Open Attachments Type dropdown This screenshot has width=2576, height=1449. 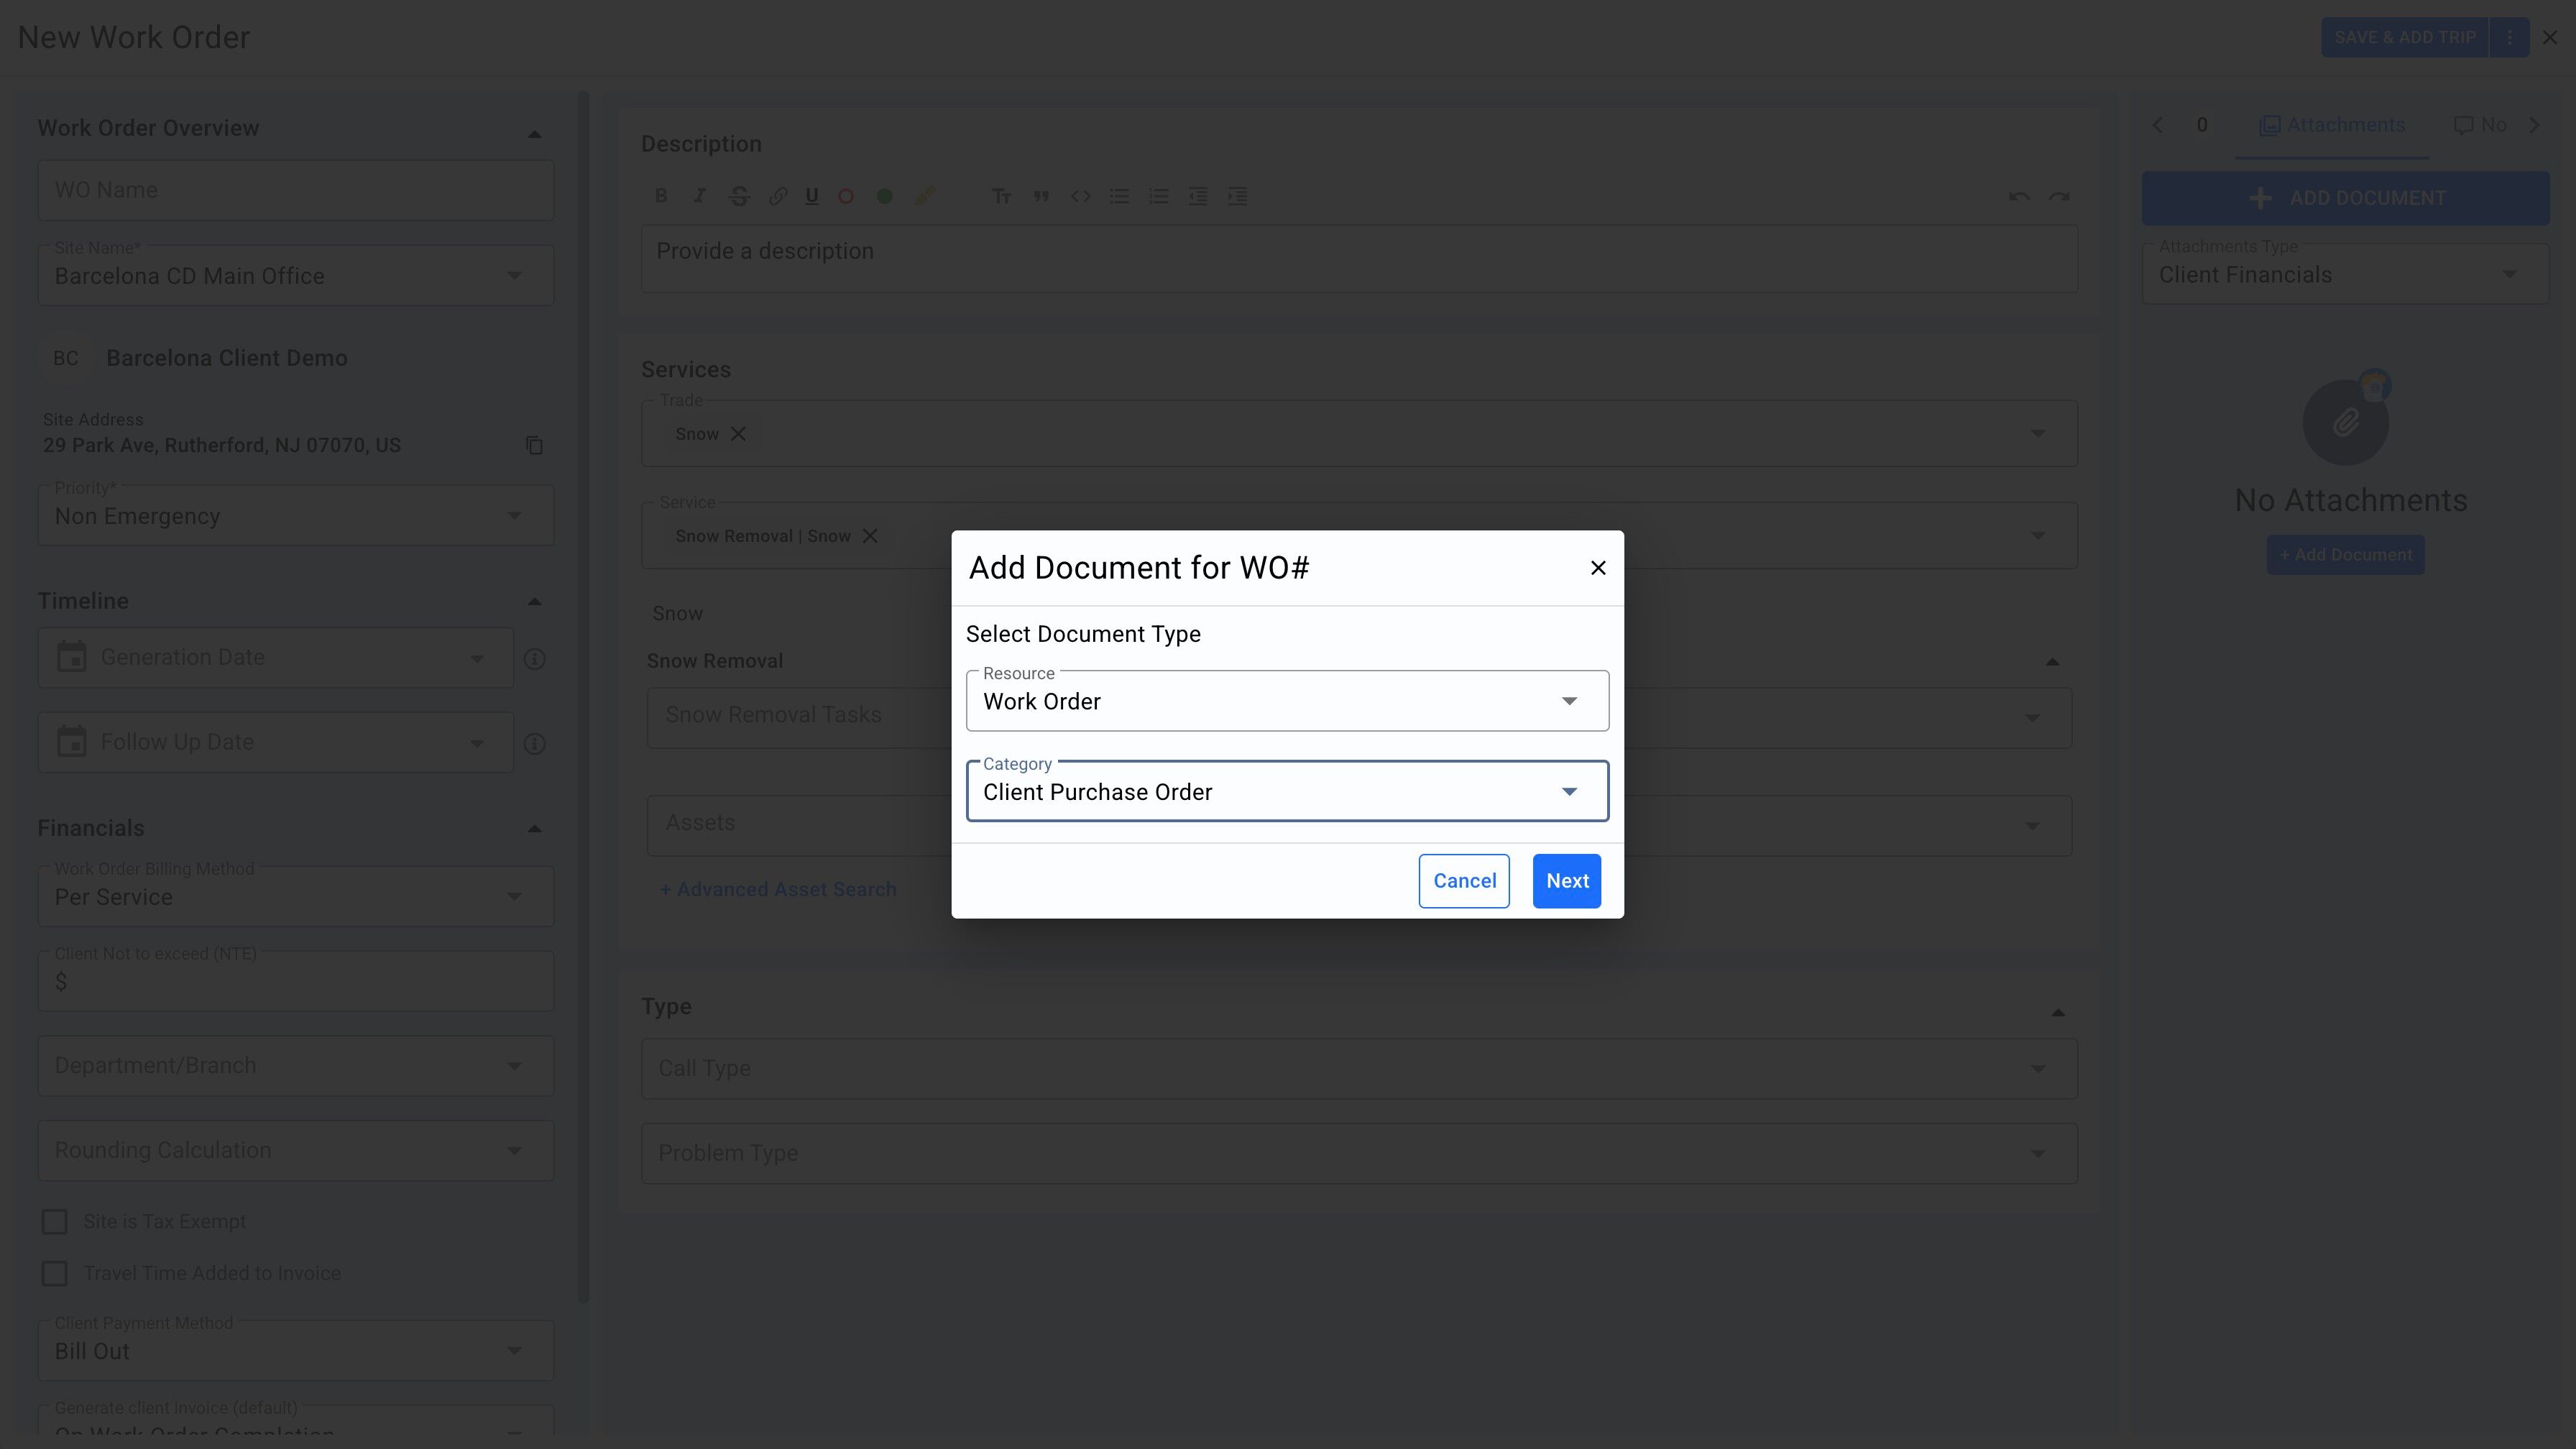click(2344, 275)
